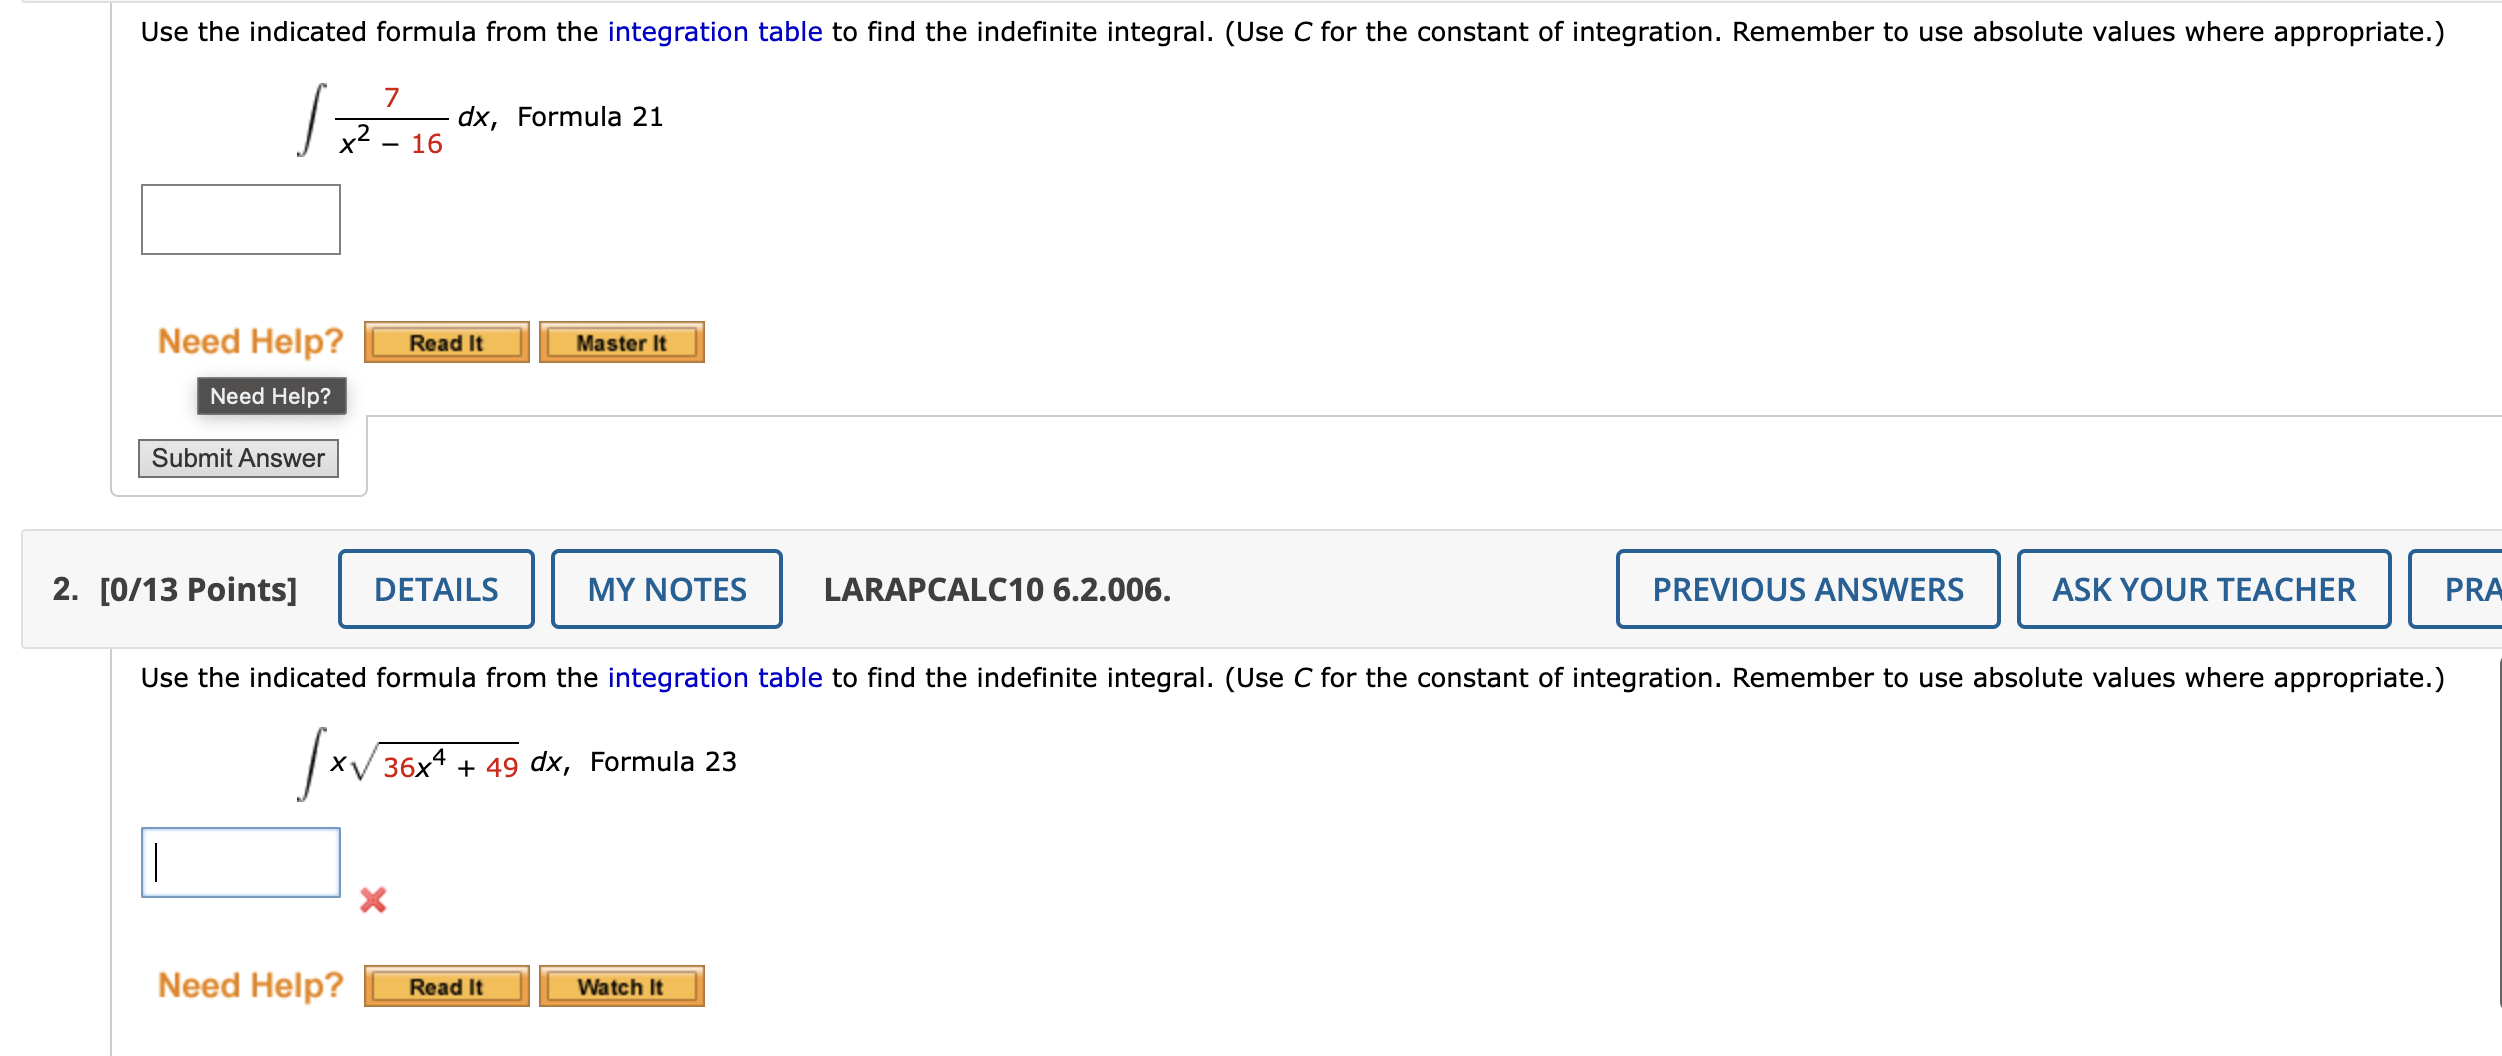The image size is (2502, 1056).
Task: Click the partially visible PRA button
Action: pos(2472,589)
